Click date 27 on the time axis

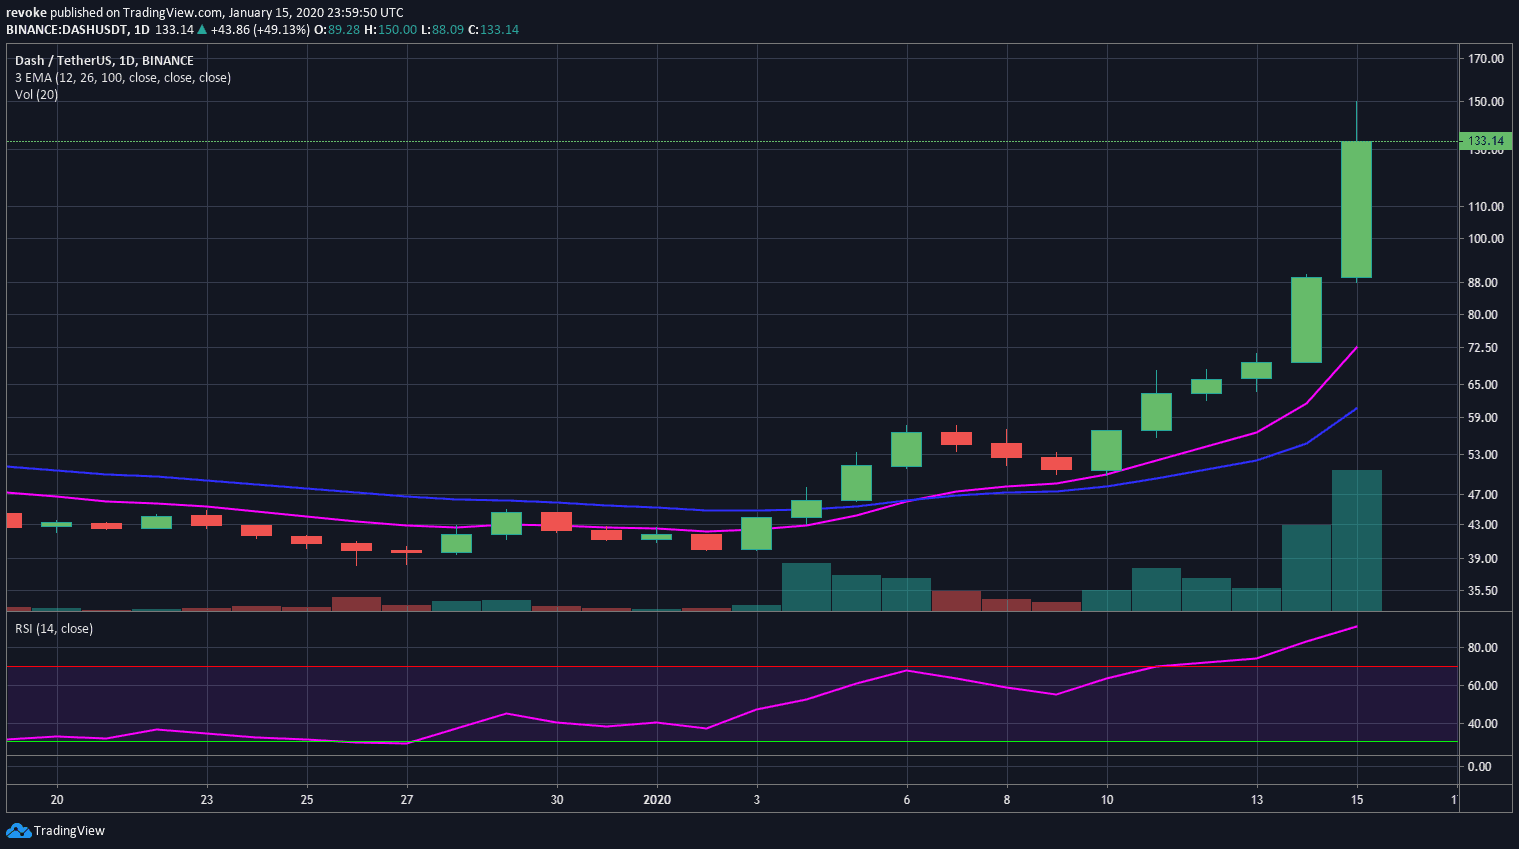(406, 799)
